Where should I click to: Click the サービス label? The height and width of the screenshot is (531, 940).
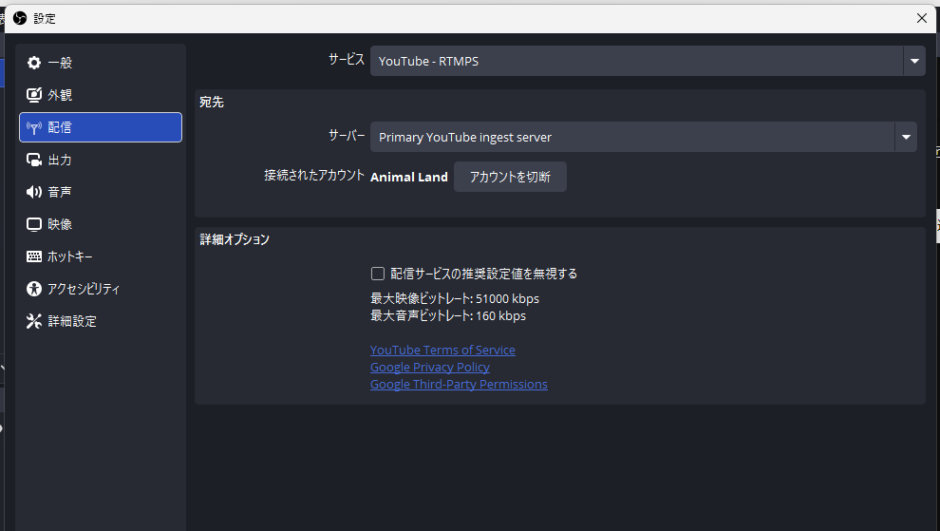[x=347, y=59]
